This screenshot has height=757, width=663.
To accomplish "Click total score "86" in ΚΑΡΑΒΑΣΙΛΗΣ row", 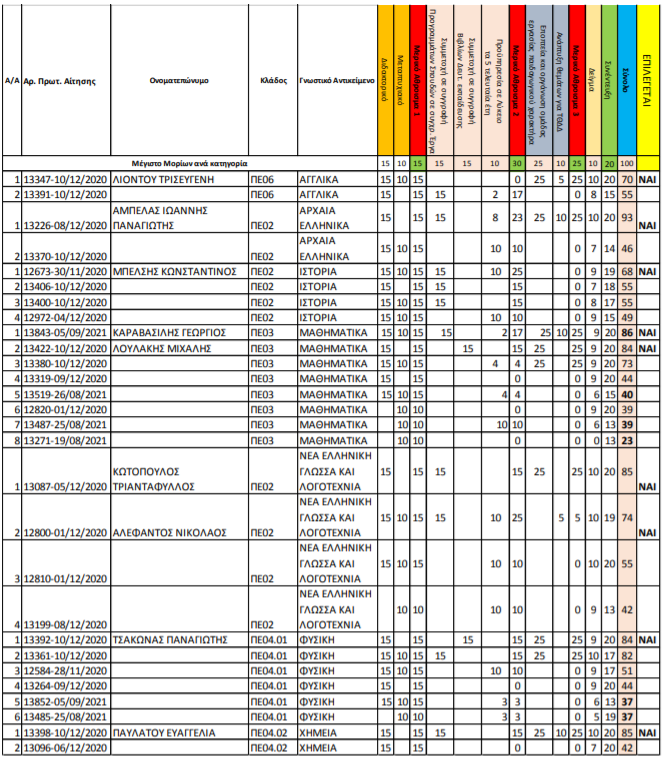I will (627, 333).
